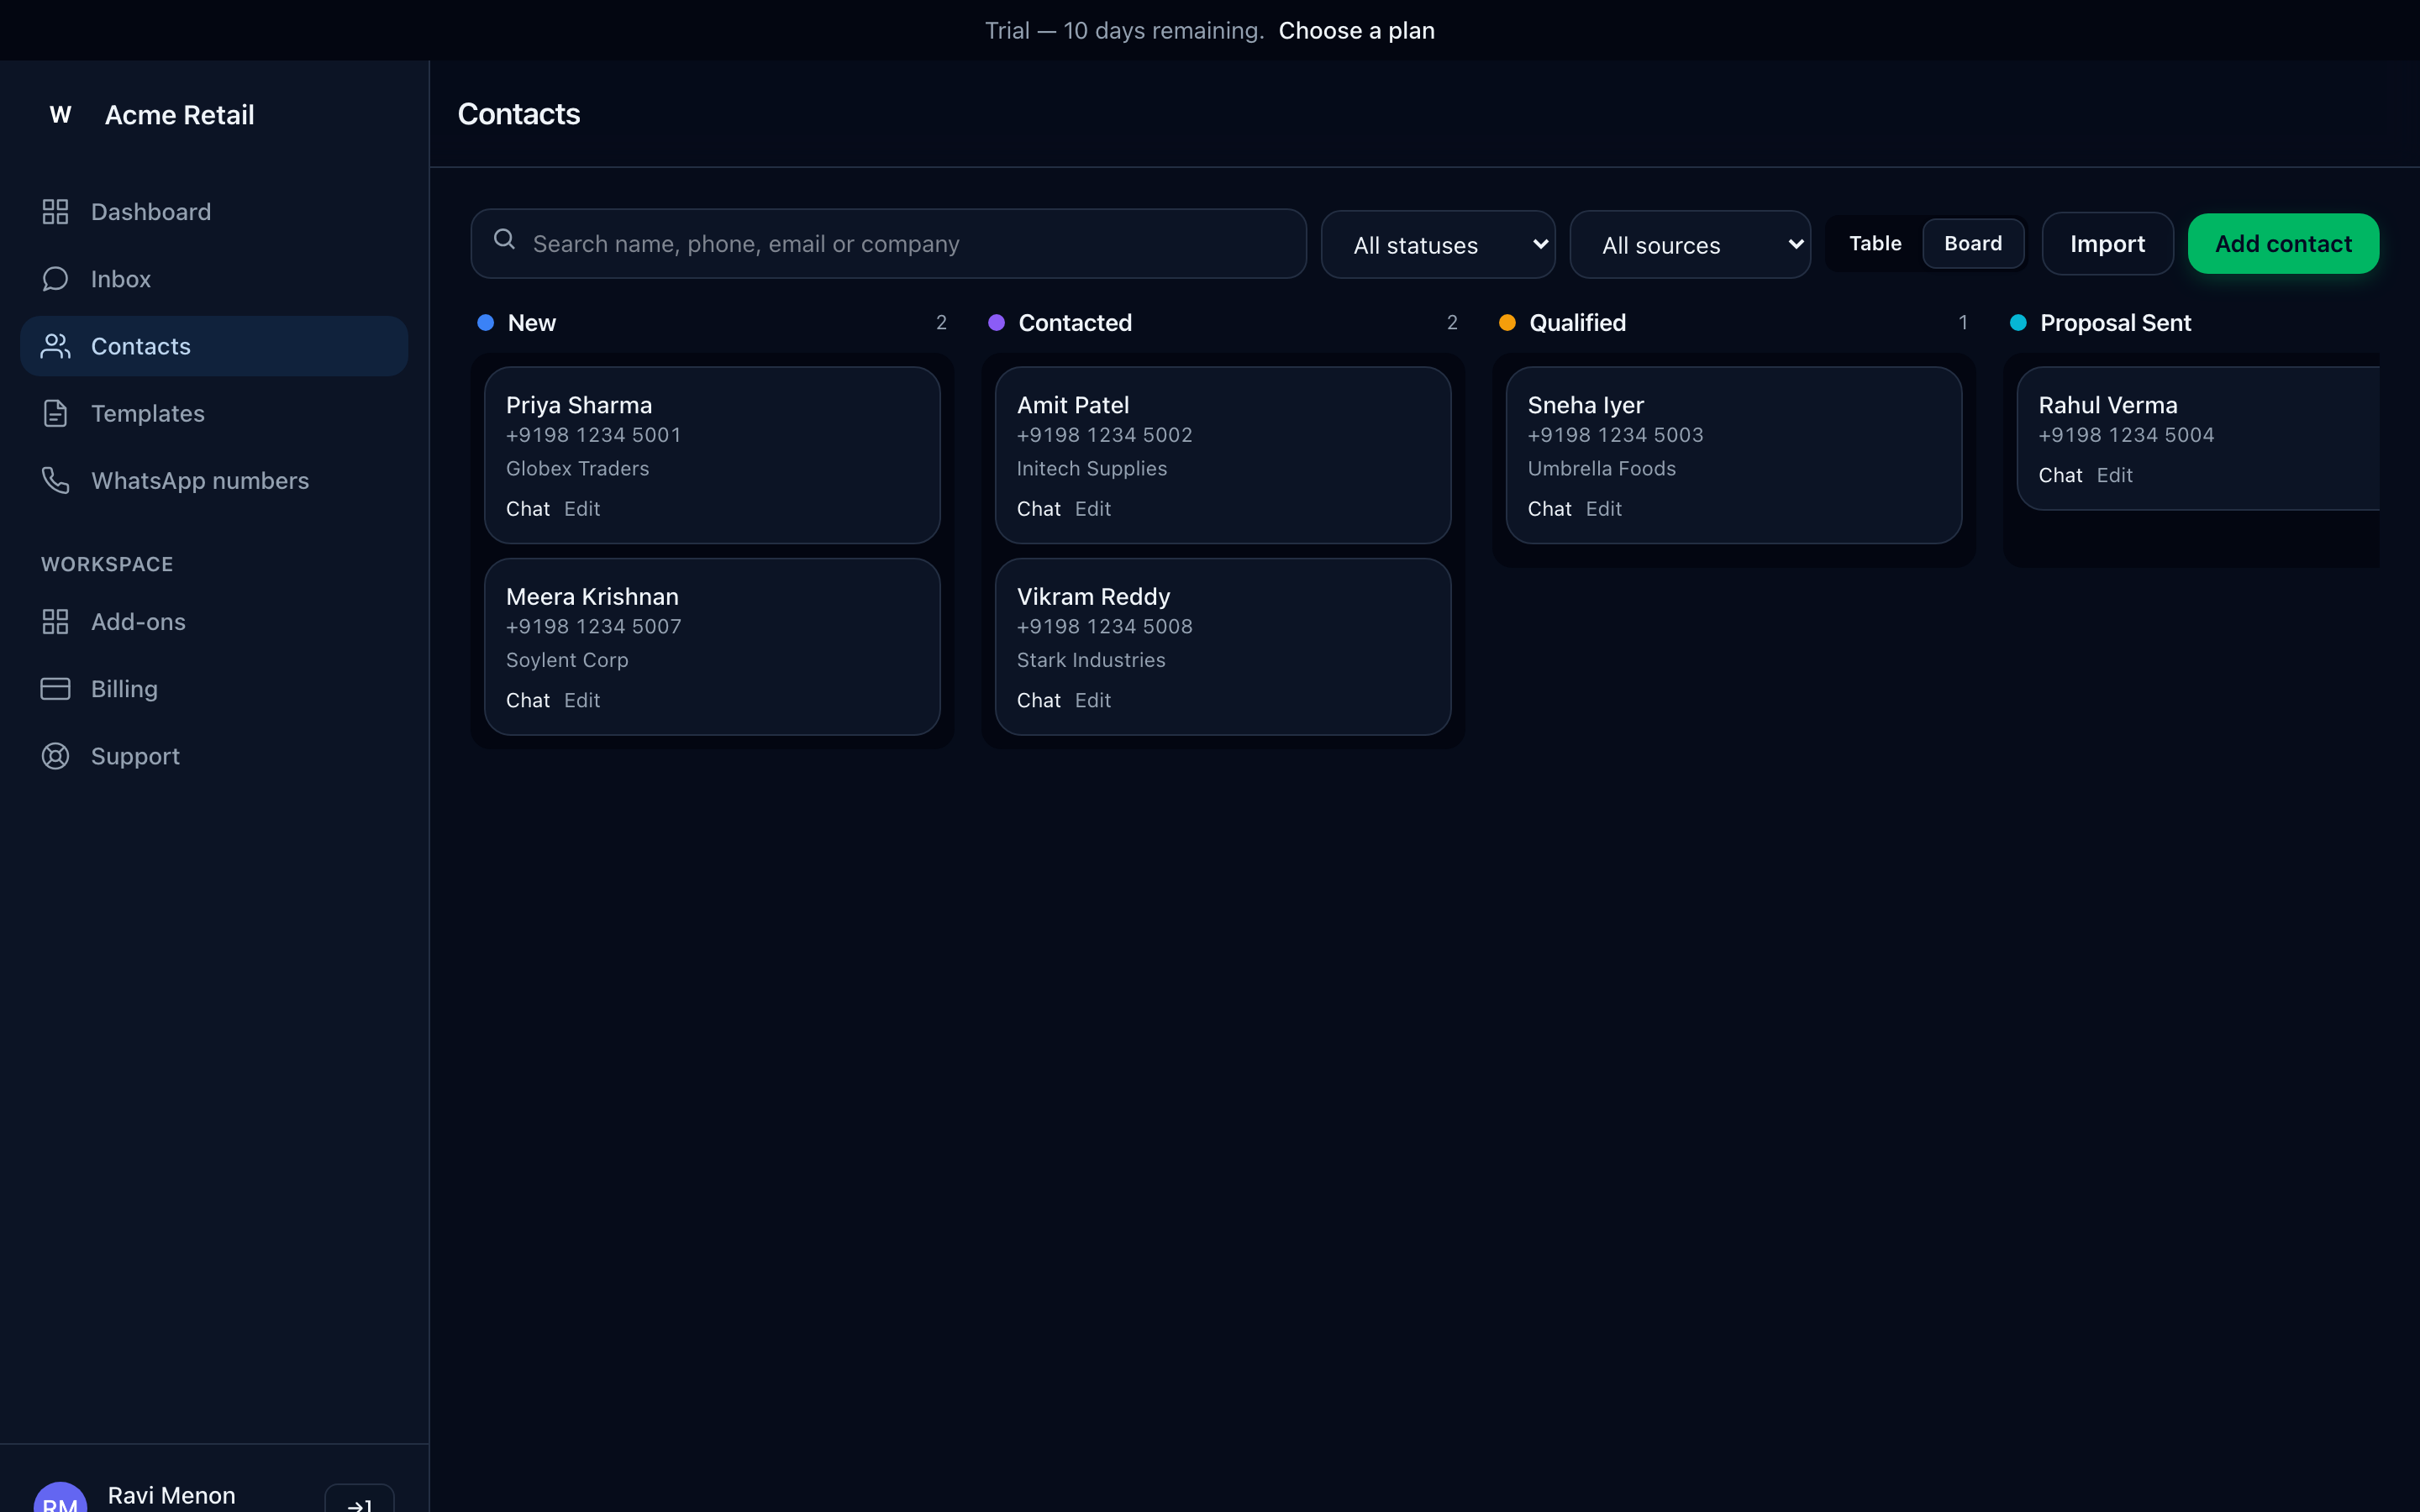This screenshot has height=1512, width=2420.
Task: Click phone number +9198 1234 5007
Action: [593, 627]
